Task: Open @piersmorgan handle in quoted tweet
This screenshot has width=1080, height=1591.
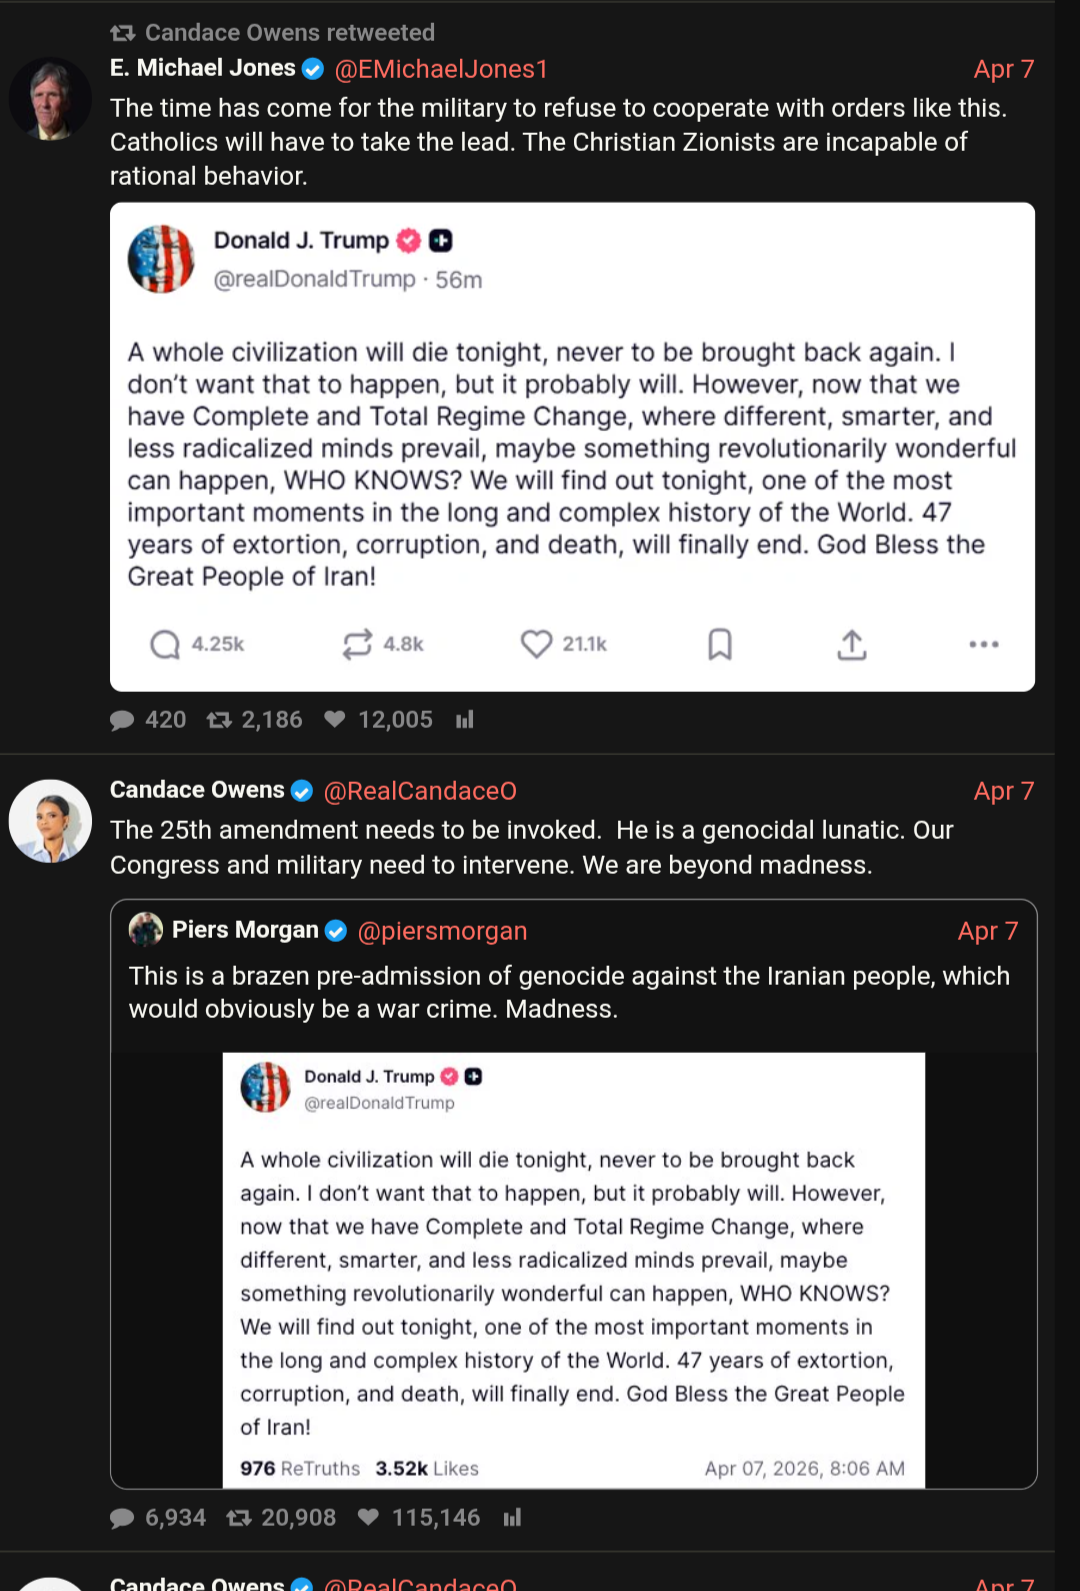Action: coord(442,931)
